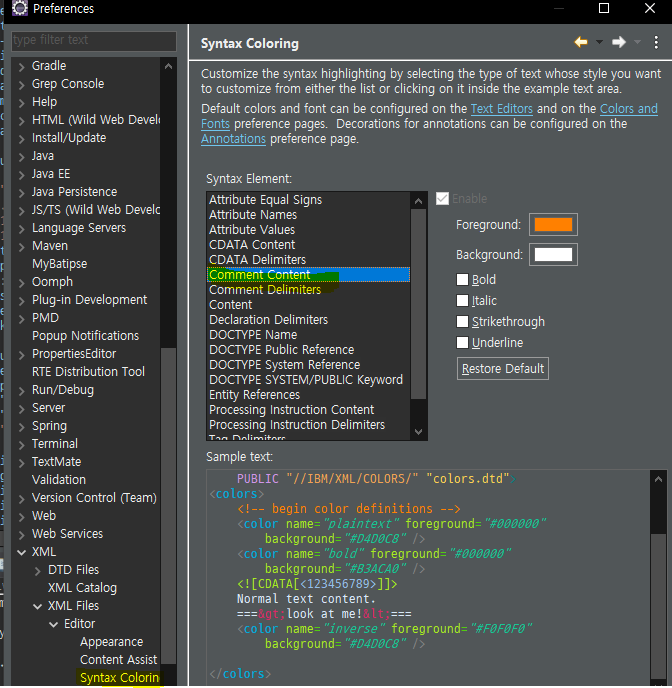The image size is (672, 688).
Task: Click the begin color definitions comment
Action: (348, 509)
